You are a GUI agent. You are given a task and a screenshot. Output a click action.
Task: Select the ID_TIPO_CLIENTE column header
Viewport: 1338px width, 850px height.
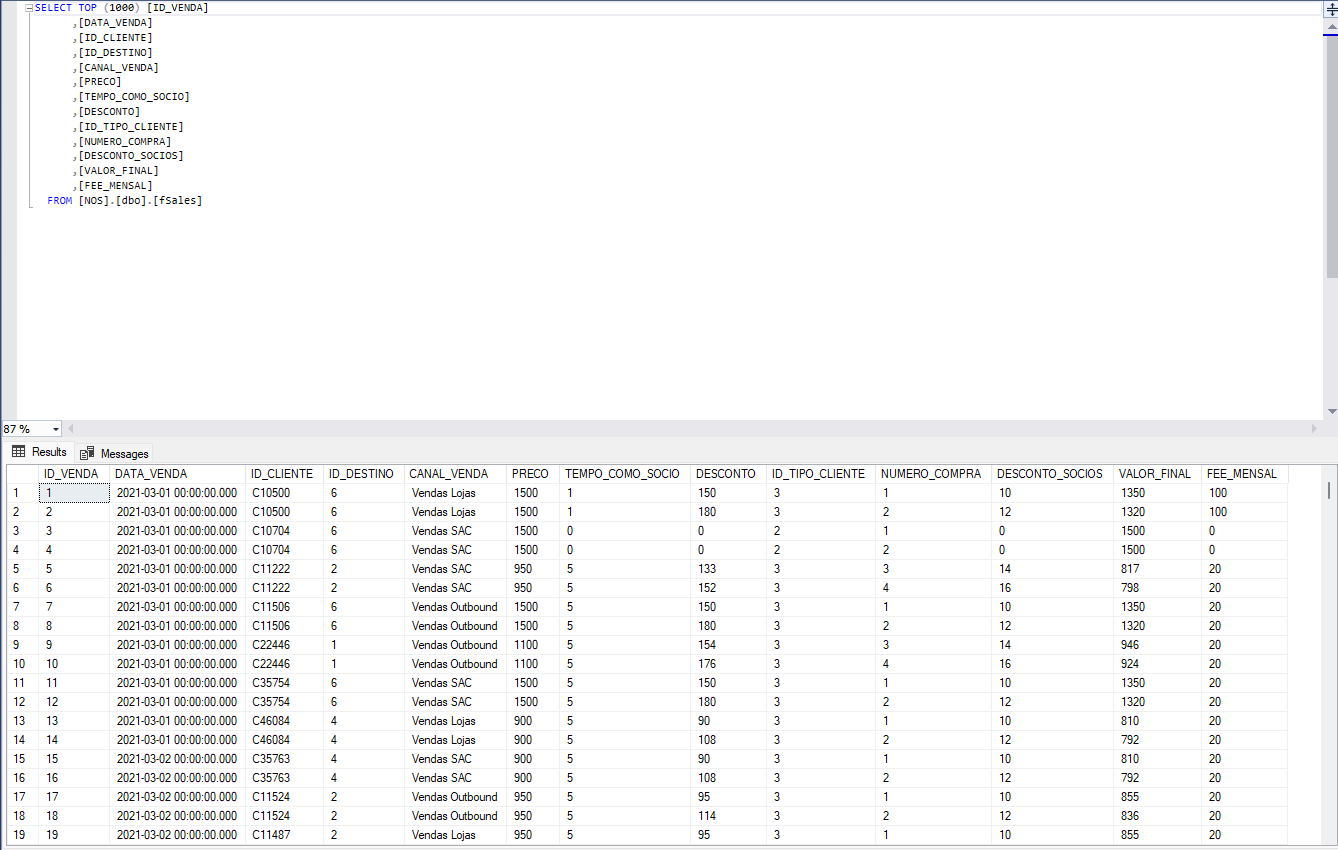click(821, 474)
